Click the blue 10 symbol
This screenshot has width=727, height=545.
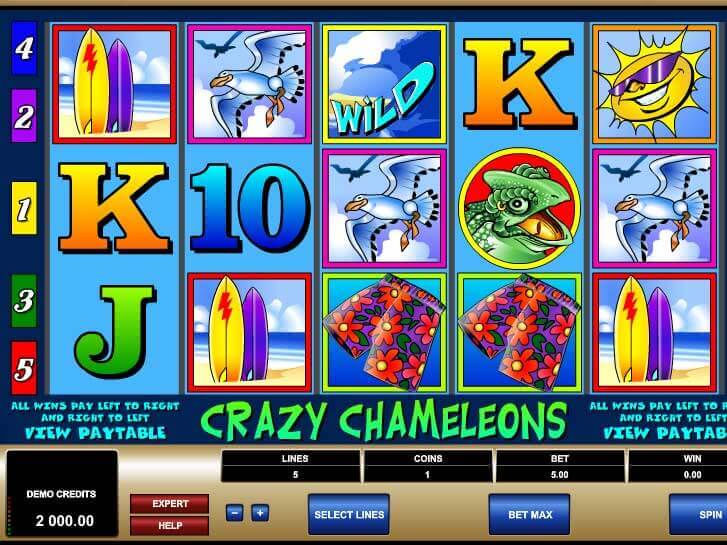click(x=249, y=208)
